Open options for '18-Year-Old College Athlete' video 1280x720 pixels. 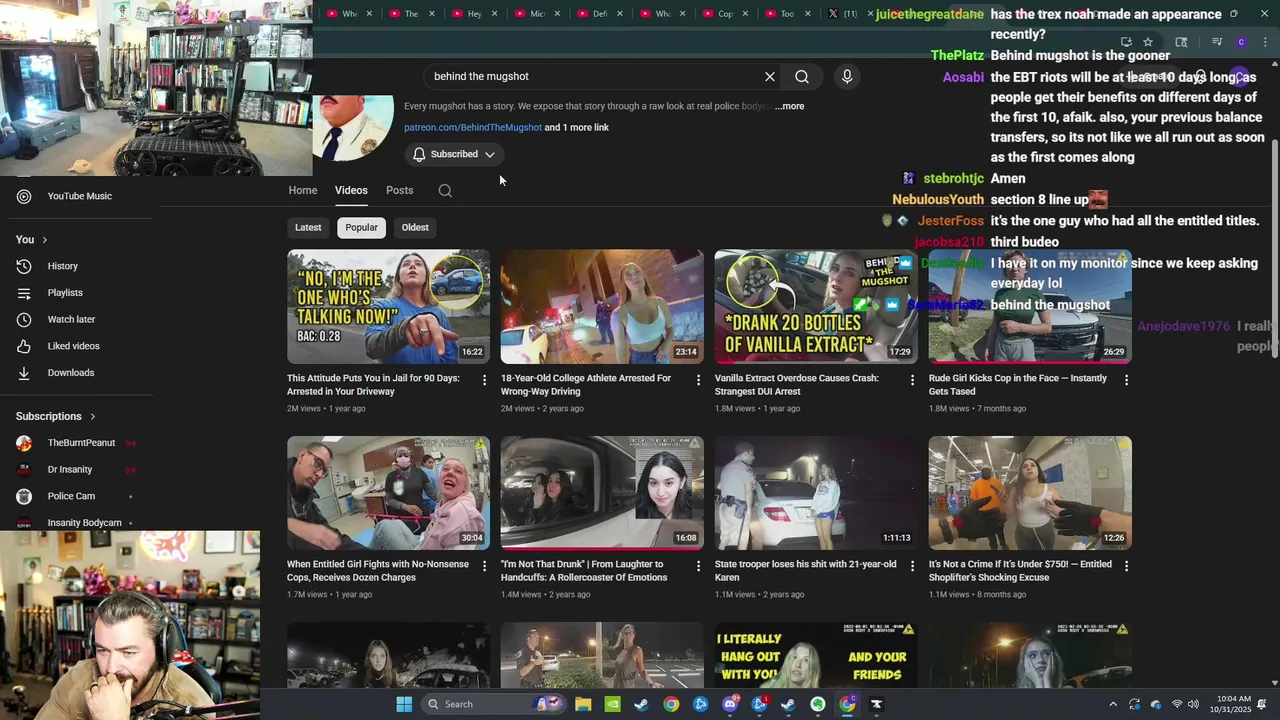699,380
